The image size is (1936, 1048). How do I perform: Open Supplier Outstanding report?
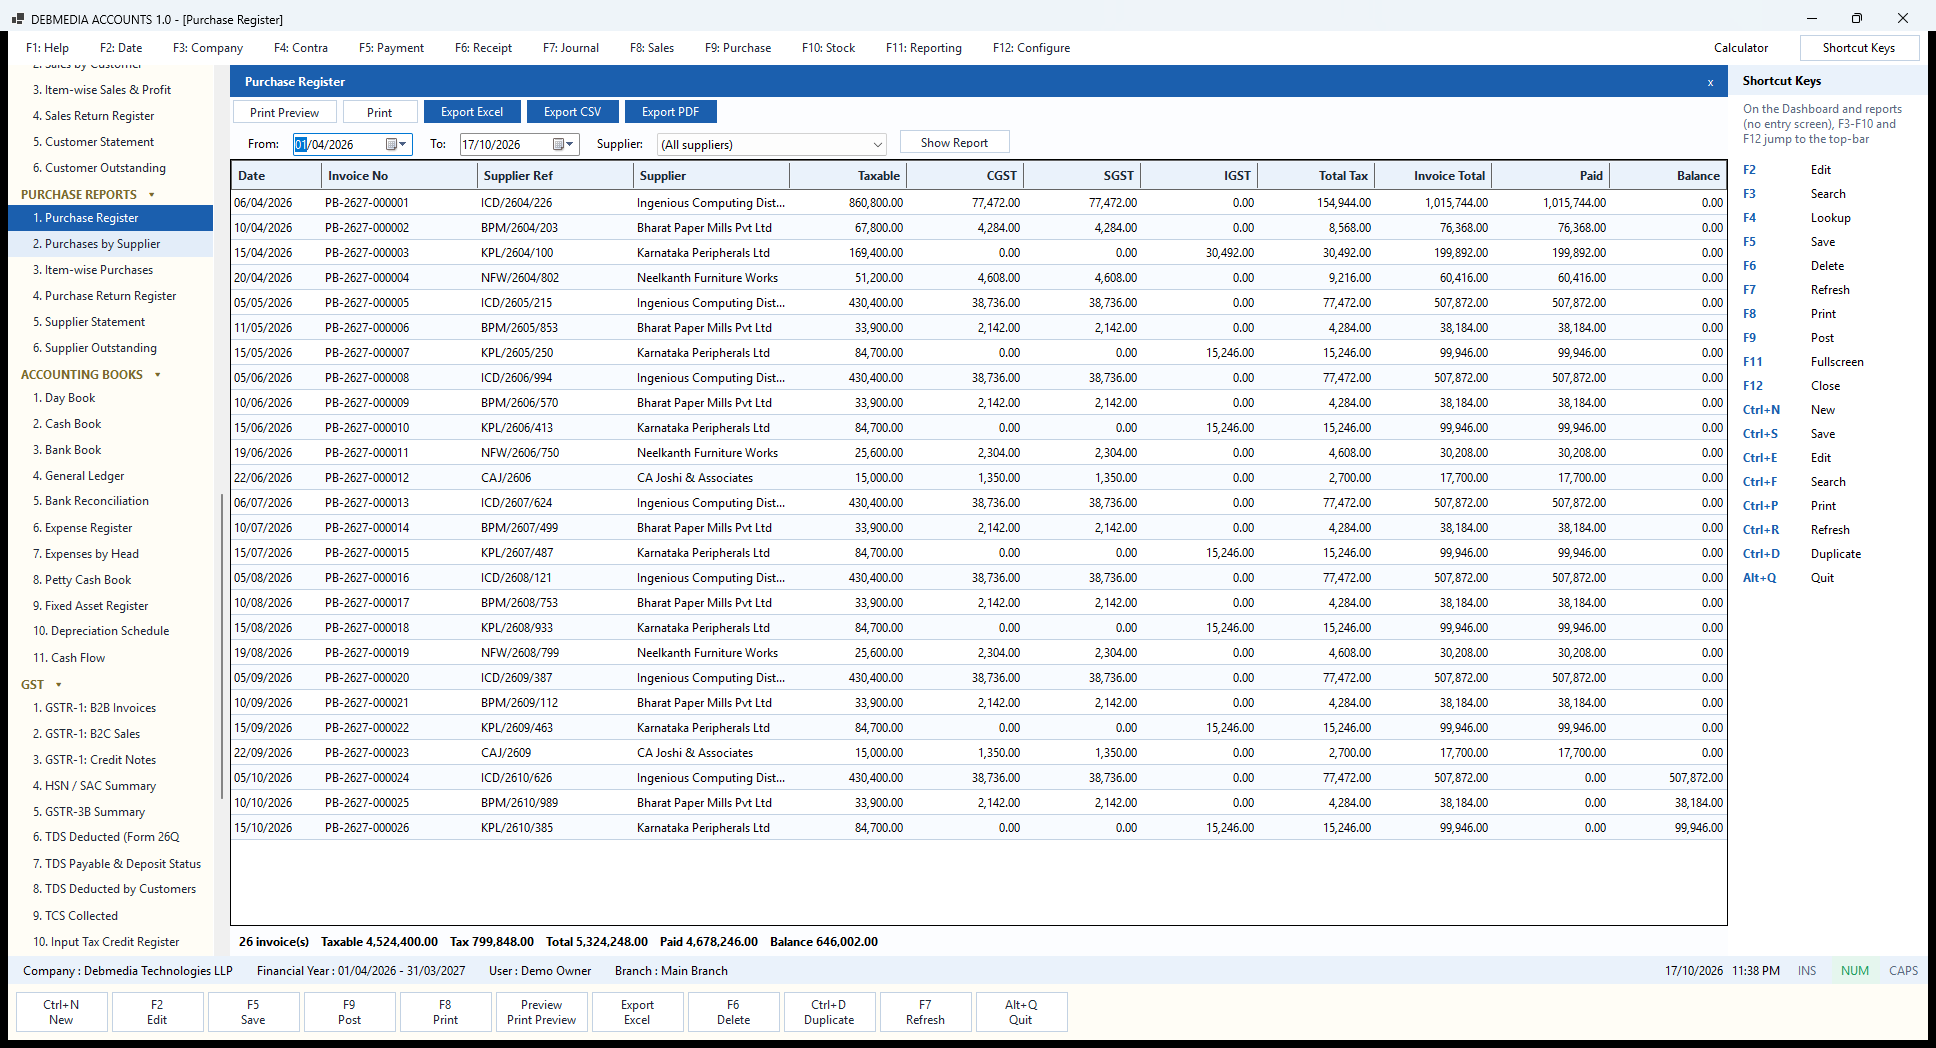(110, 348)
